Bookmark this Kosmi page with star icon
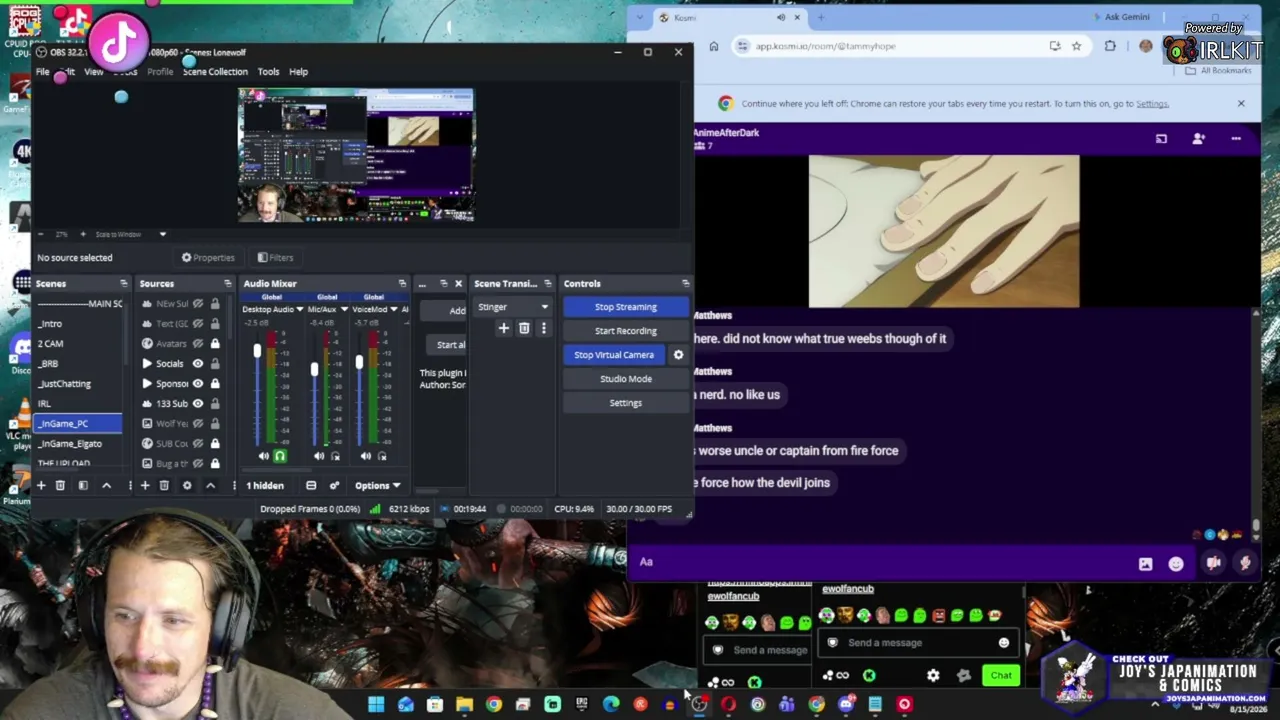Screen dimensions: 1280x720 point(1076,46)
